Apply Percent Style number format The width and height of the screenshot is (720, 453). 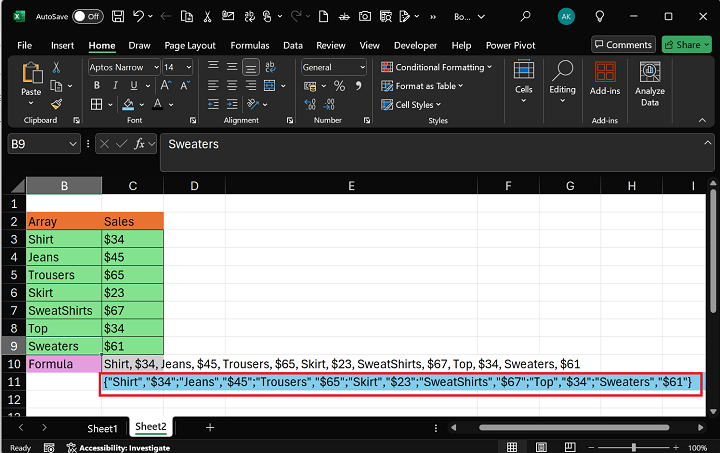click(x=338, y=85)
